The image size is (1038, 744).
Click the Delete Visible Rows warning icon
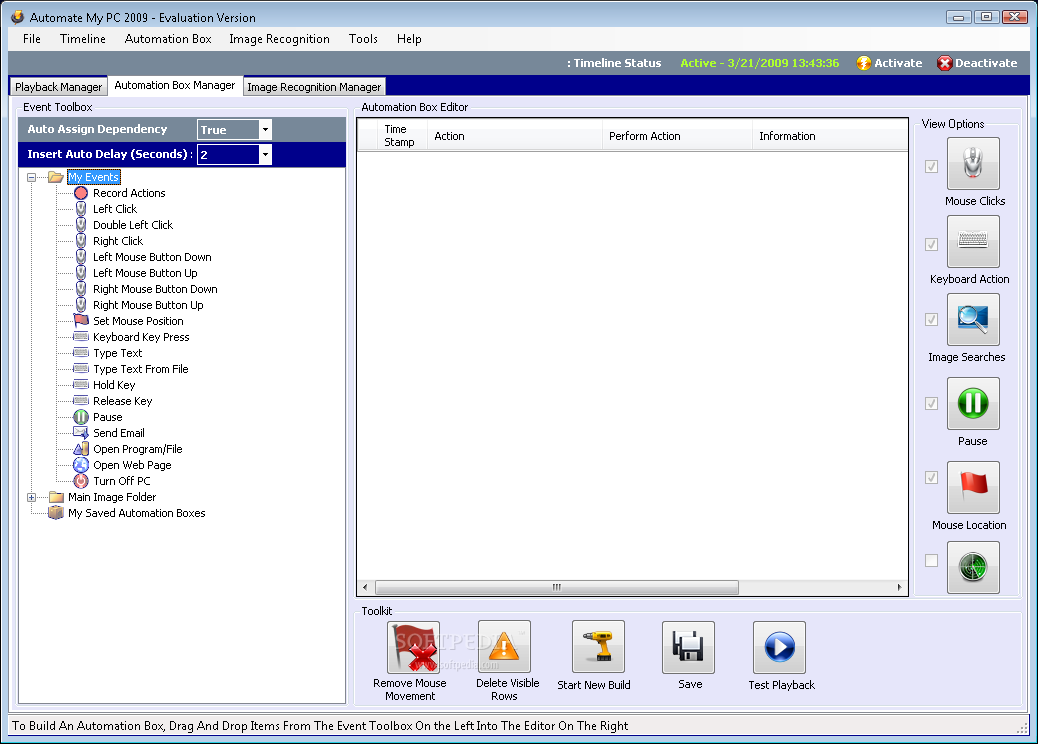[504, 647]
